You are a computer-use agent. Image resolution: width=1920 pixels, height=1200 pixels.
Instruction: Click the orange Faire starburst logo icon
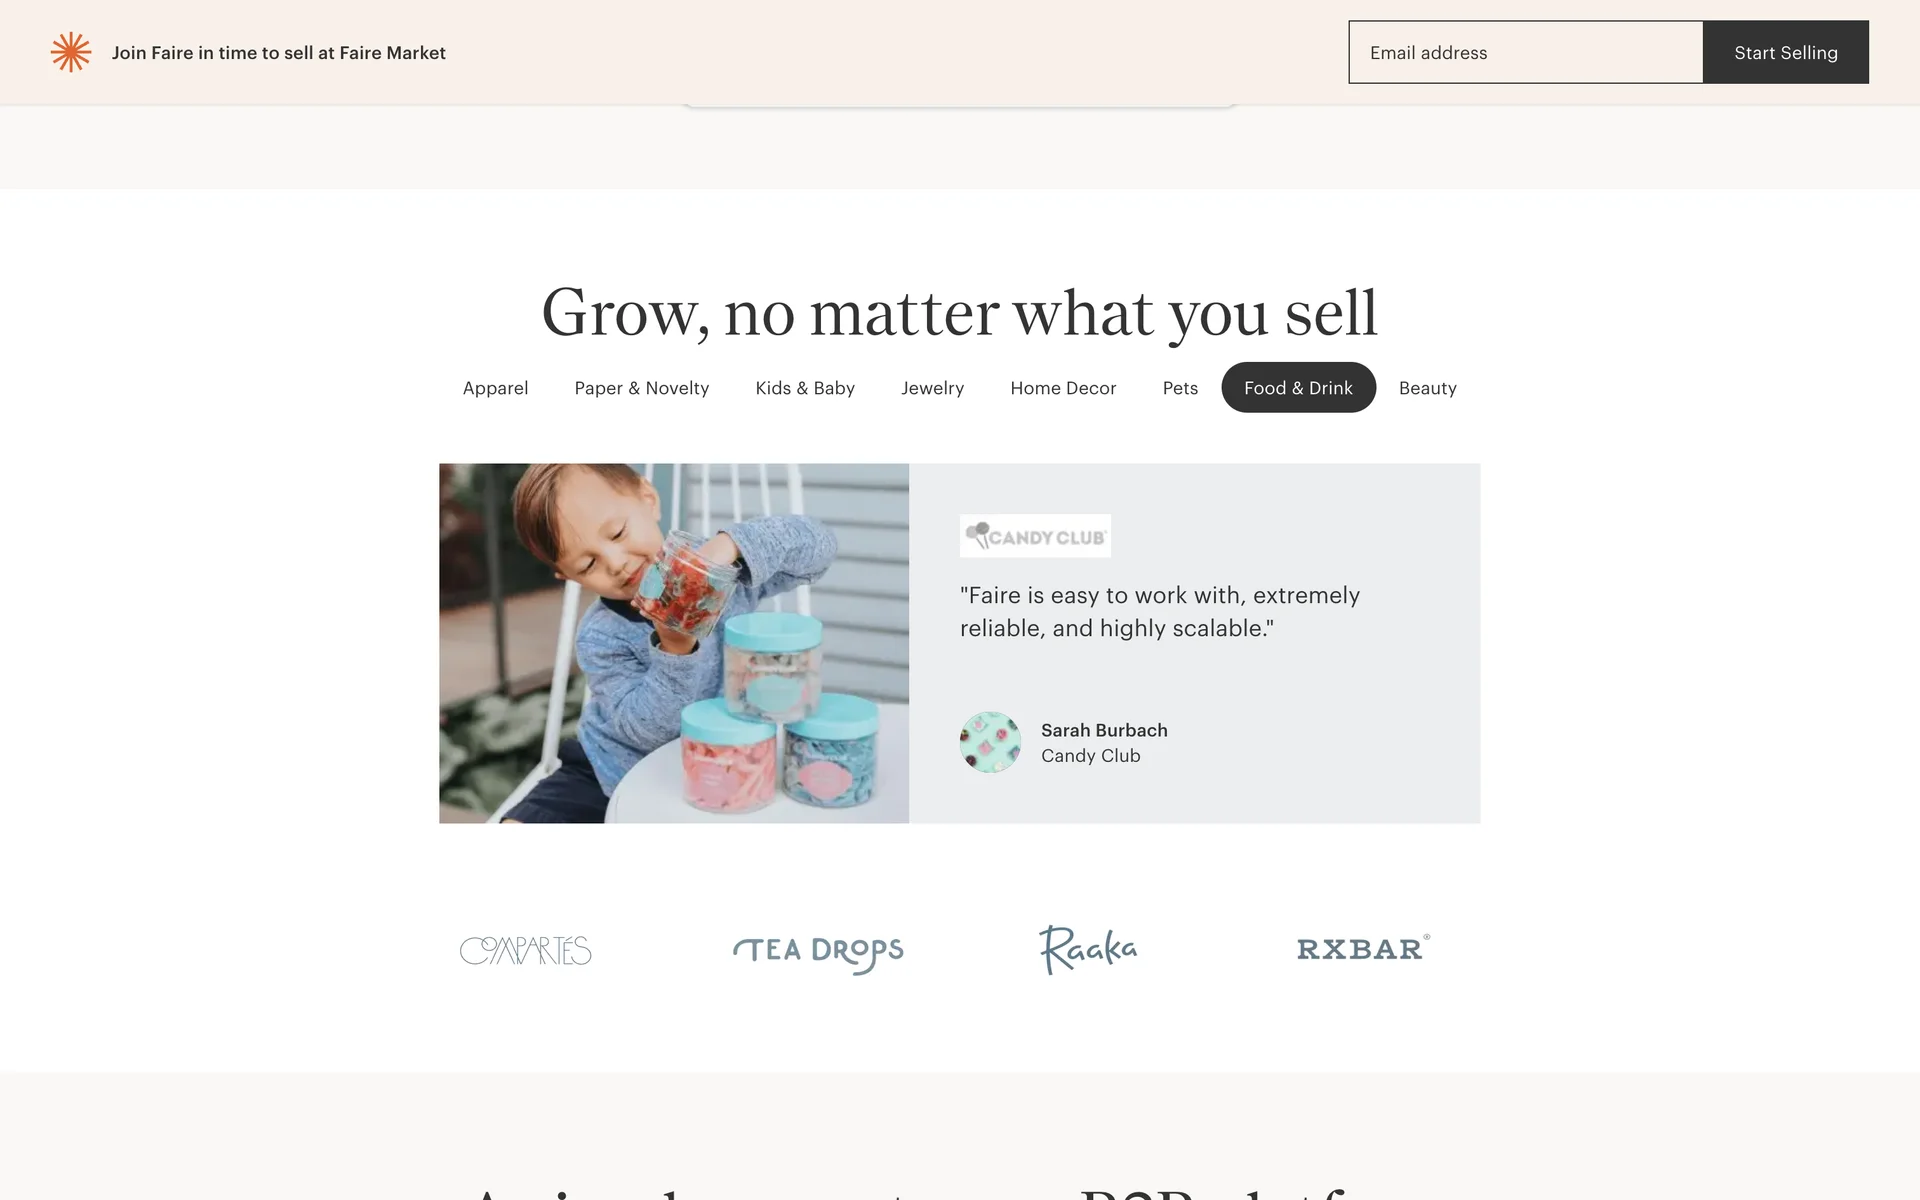pos(71,52)
